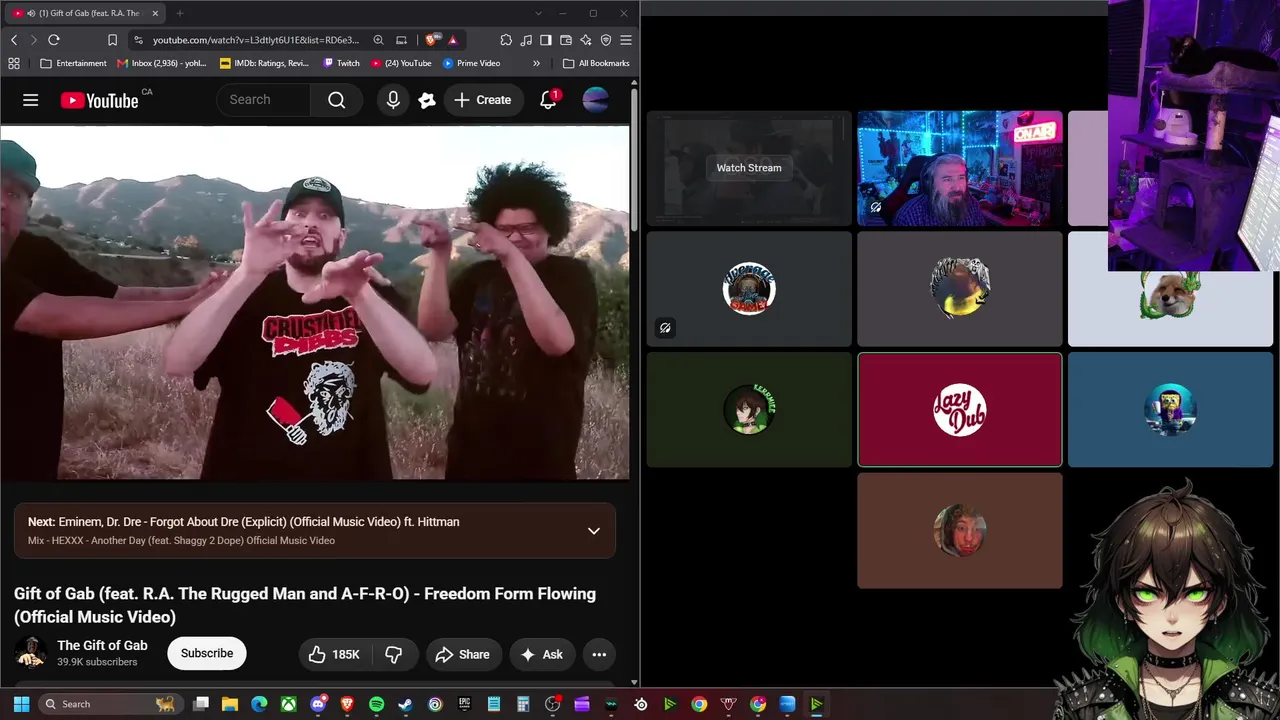
Task: Share the Gift of Gab video
Action: (462, 654)
